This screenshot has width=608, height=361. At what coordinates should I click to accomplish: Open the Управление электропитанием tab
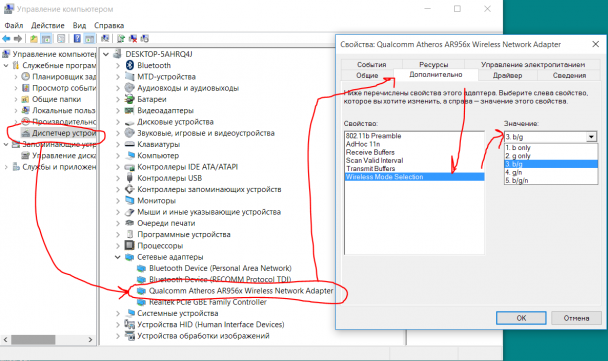pos(533,64)
